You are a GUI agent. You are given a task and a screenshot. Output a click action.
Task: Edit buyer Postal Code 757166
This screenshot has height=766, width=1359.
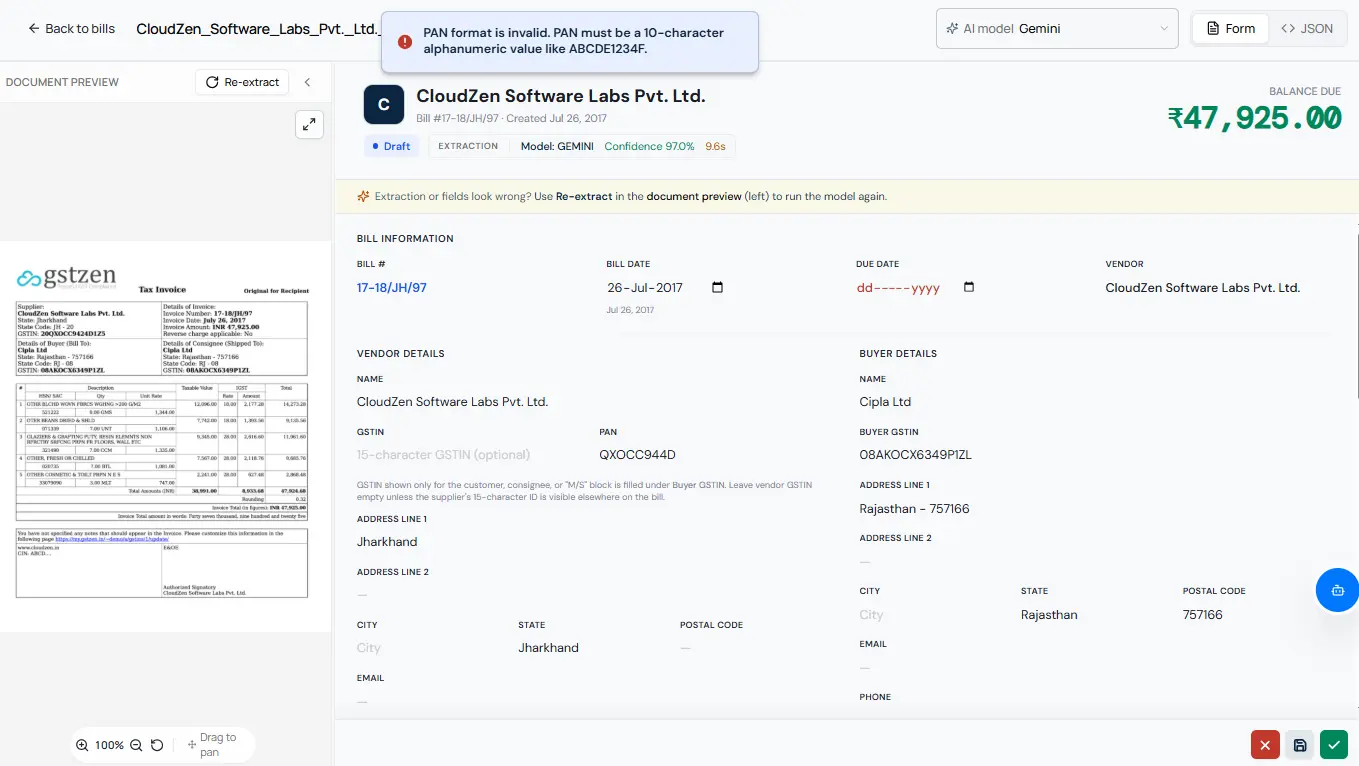click(1203, 615)
